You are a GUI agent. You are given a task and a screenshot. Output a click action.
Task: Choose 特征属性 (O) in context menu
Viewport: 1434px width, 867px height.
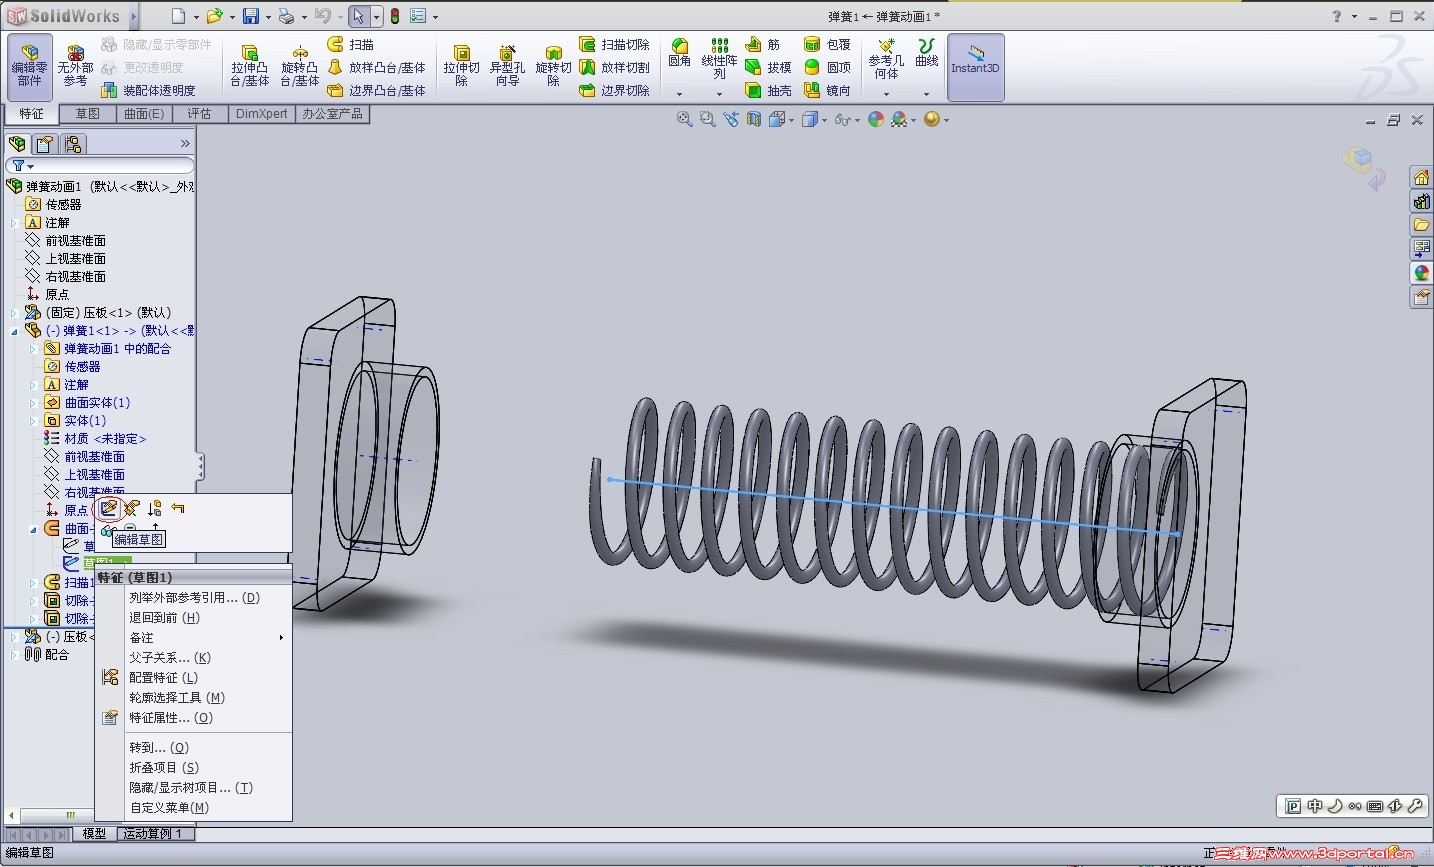(193, 717)
